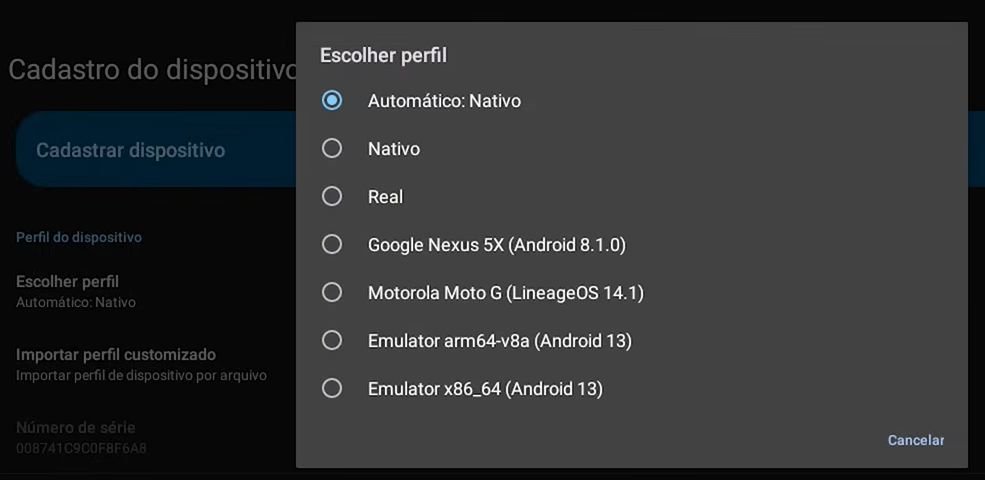Screen dimensions: 985x480
Task: Select the Real profile radio button
Action: [x=332, y=197]
